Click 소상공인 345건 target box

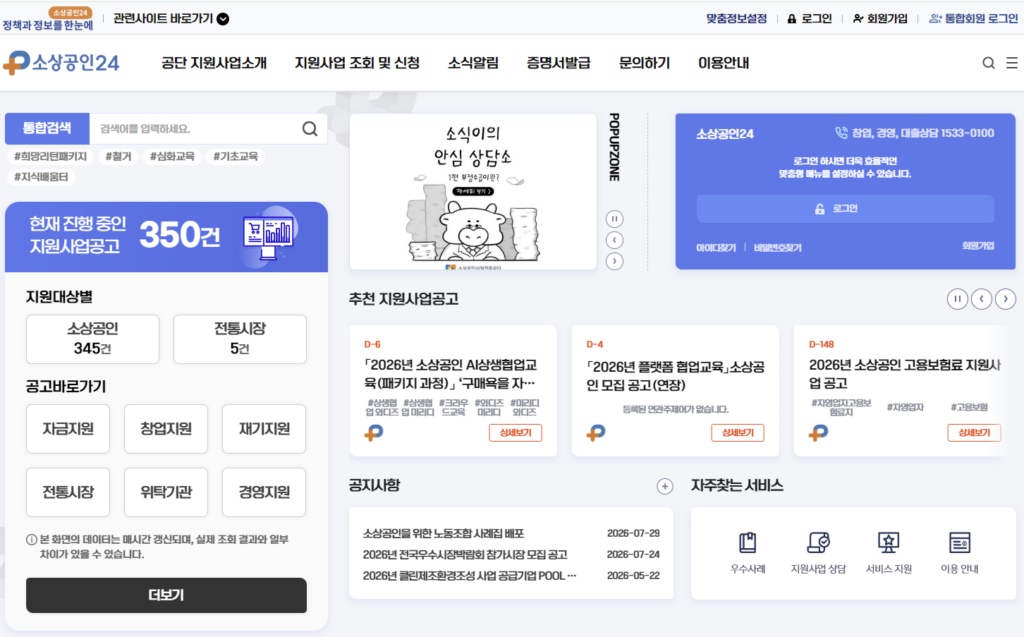93,338
